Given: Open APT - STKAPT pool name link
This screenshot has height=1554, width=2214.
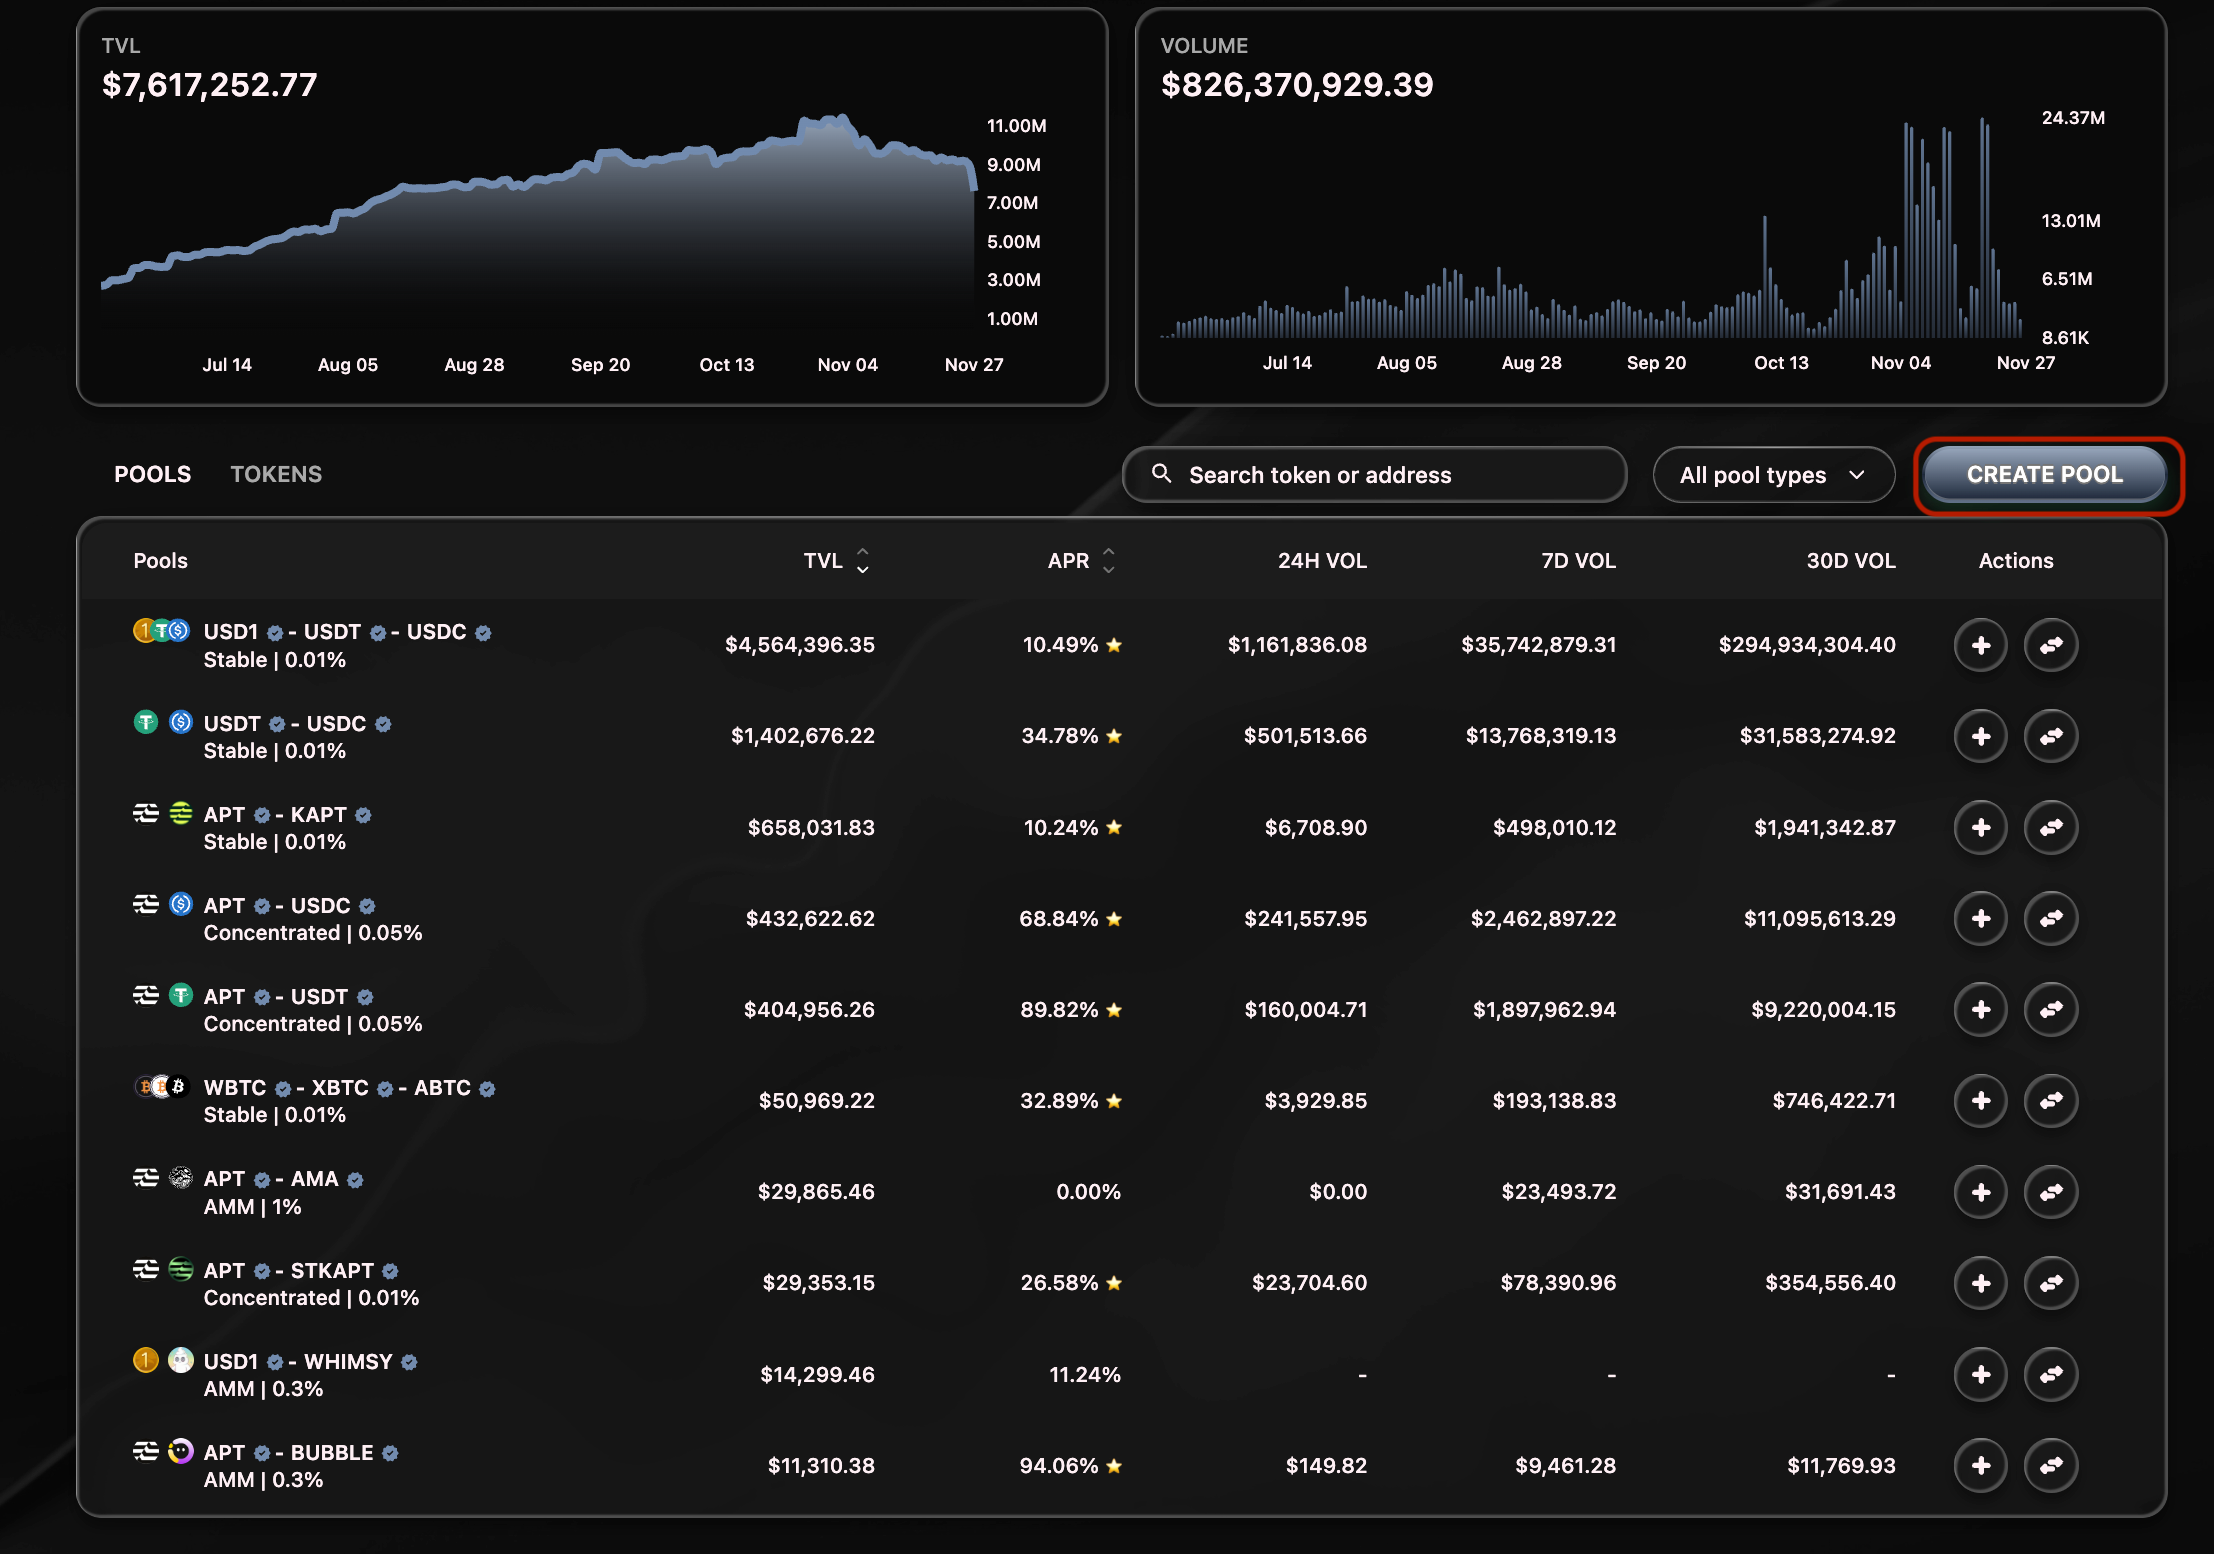Looking at the screenshot, I should click(300, 1270).
